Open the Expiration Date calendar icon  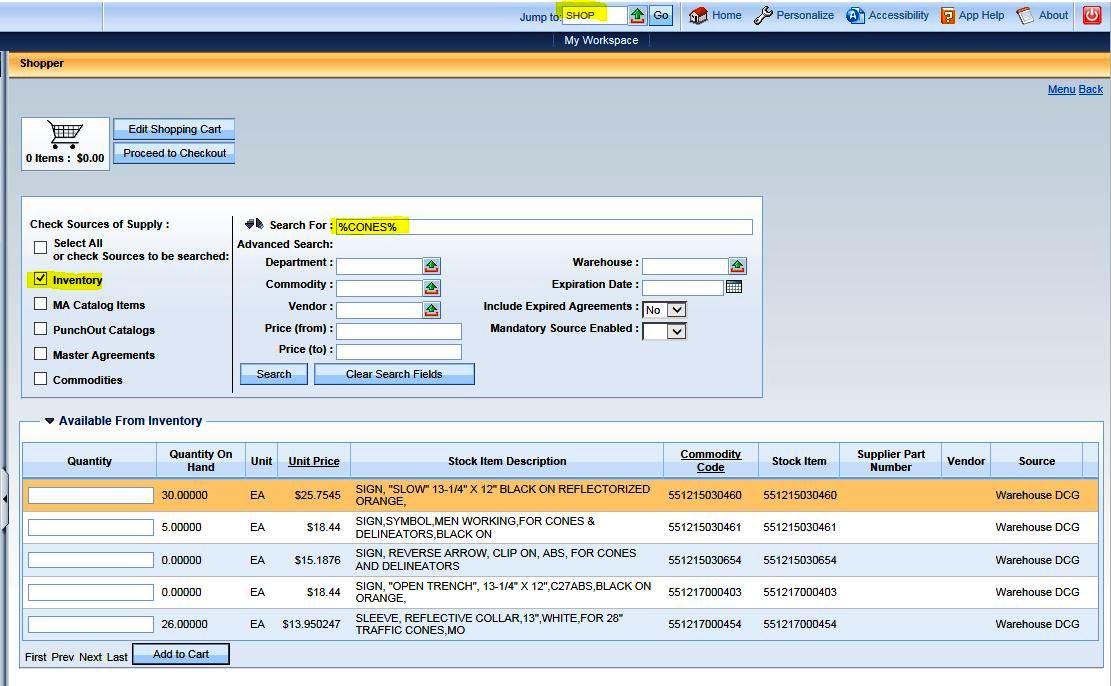pyautogui.click(x=734, y=287)
